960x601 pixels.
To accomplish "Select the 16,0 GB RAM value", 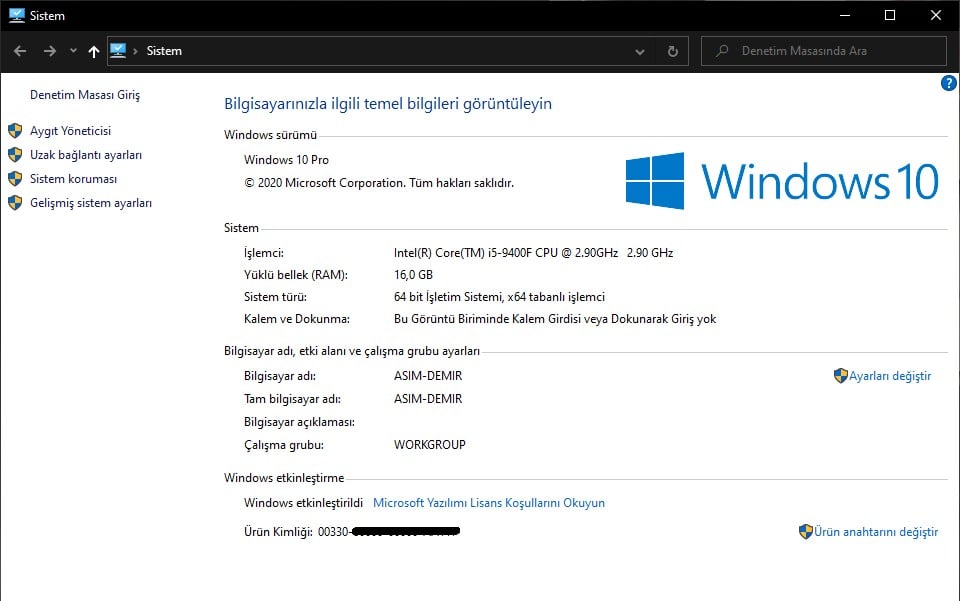I will (x=413, y=275).
